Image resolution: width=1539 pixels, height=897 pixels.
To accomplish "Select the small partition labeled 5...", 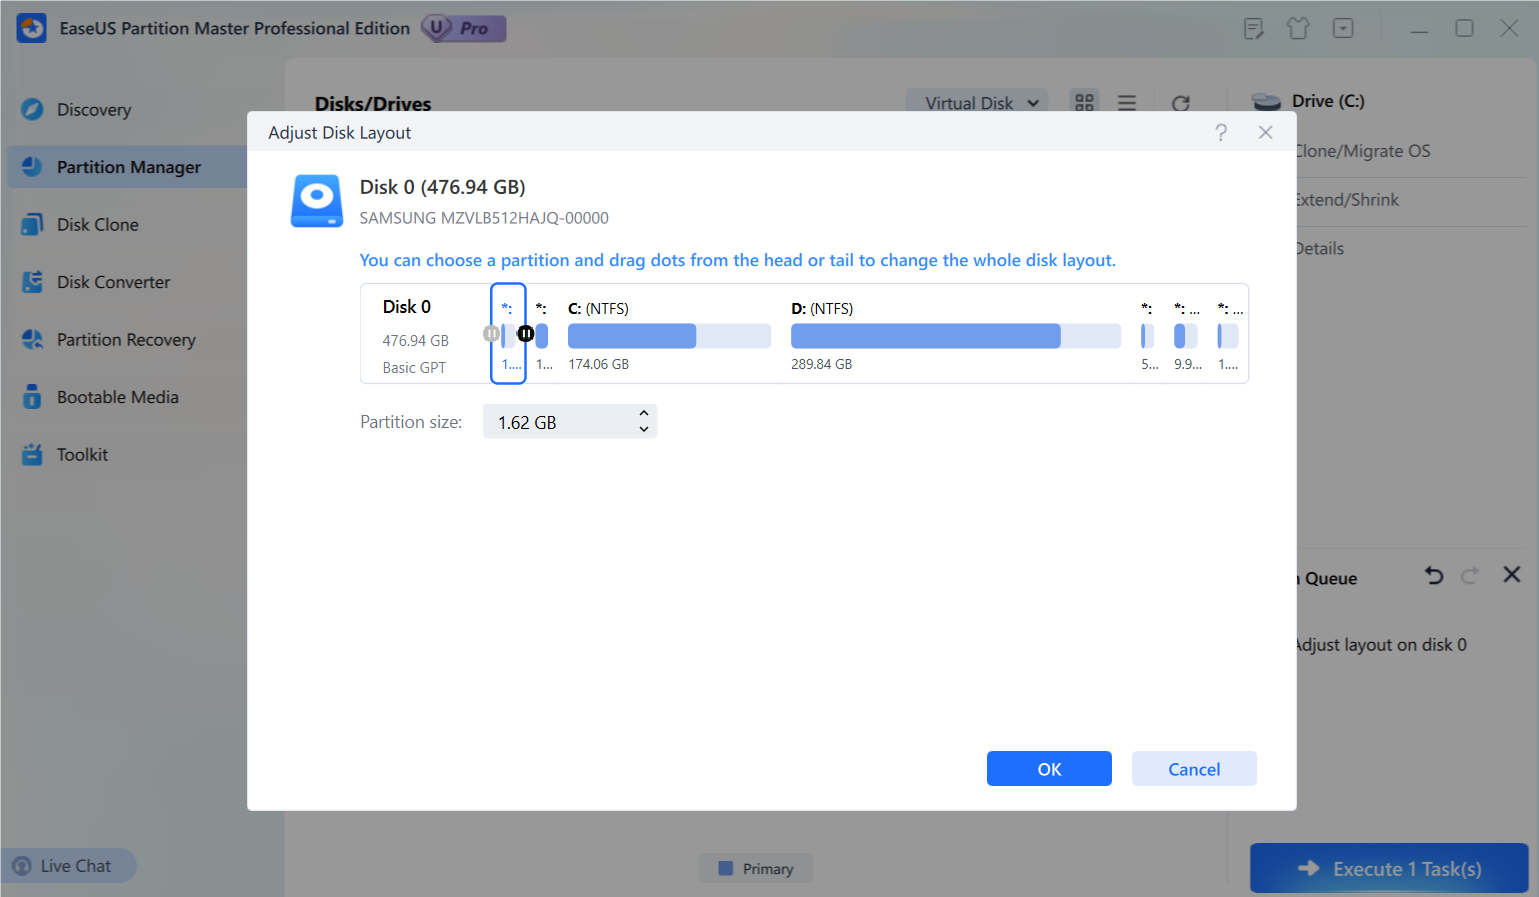I will 1148,335.
